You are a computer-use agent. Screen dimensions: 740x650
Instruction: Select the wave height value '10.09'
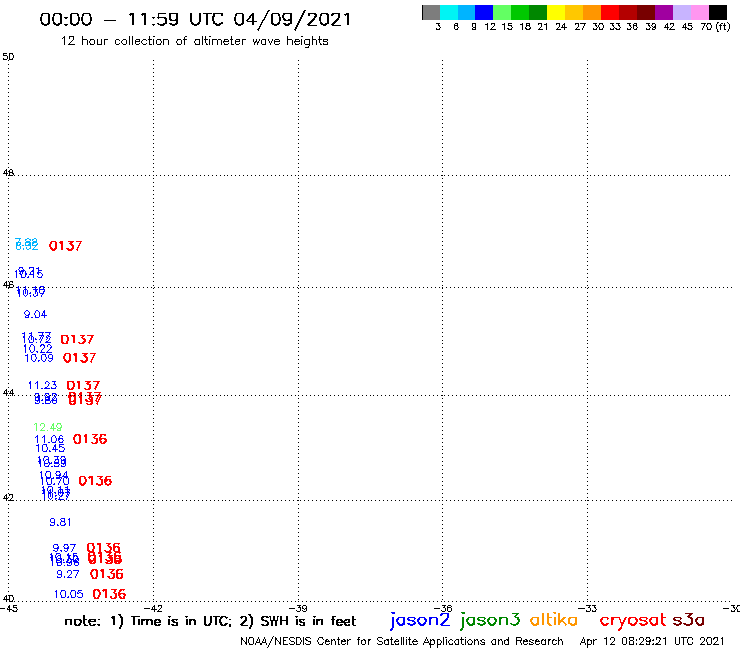click(39, 358)
